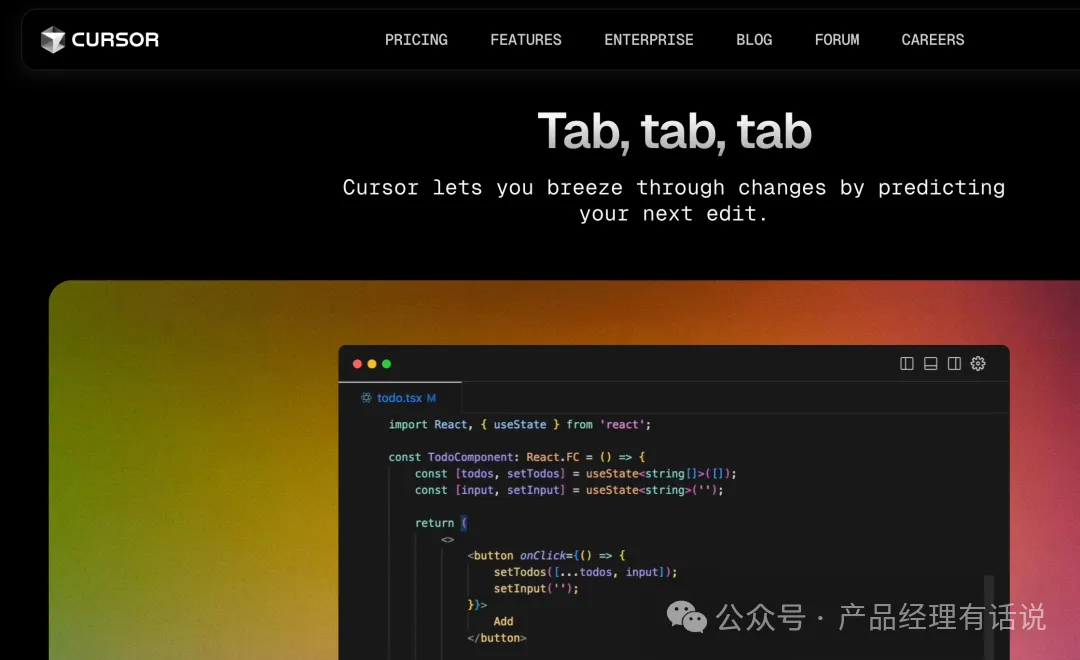Click the green maximize window dot
The height and width of the screenshot is (660, 1080).
pos(386,364)
